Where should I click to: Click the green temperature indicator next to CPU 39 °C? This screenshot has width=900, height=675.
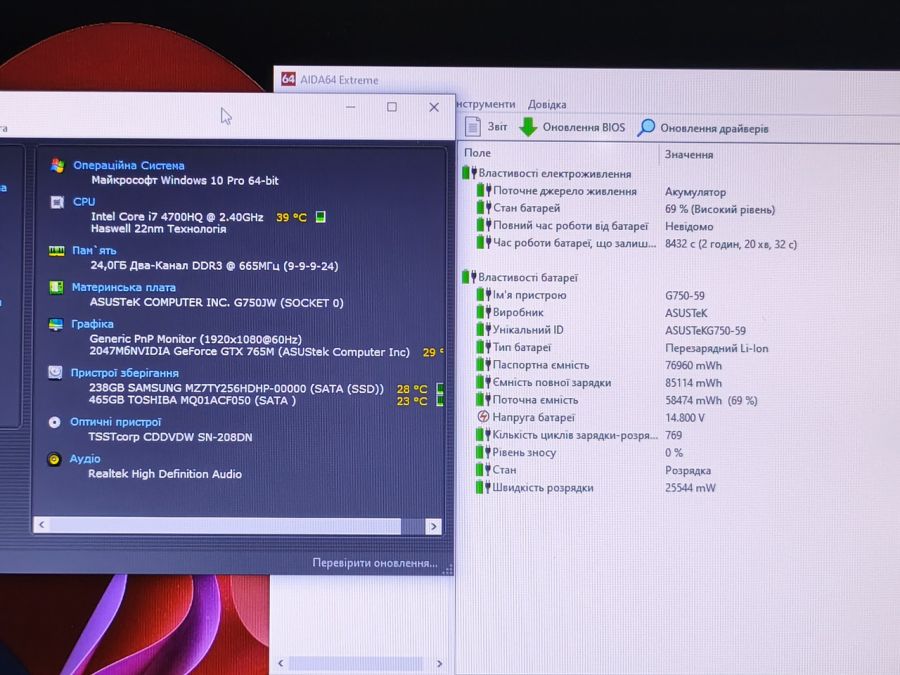pos(321,216)
